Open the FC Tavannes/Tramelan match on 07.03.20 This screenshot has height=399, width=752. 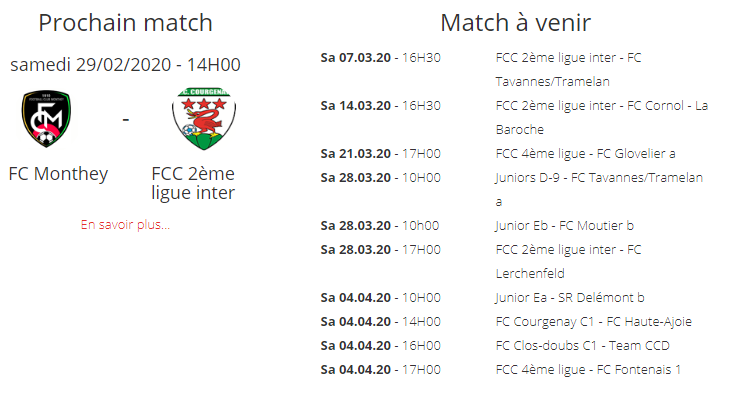568,70
